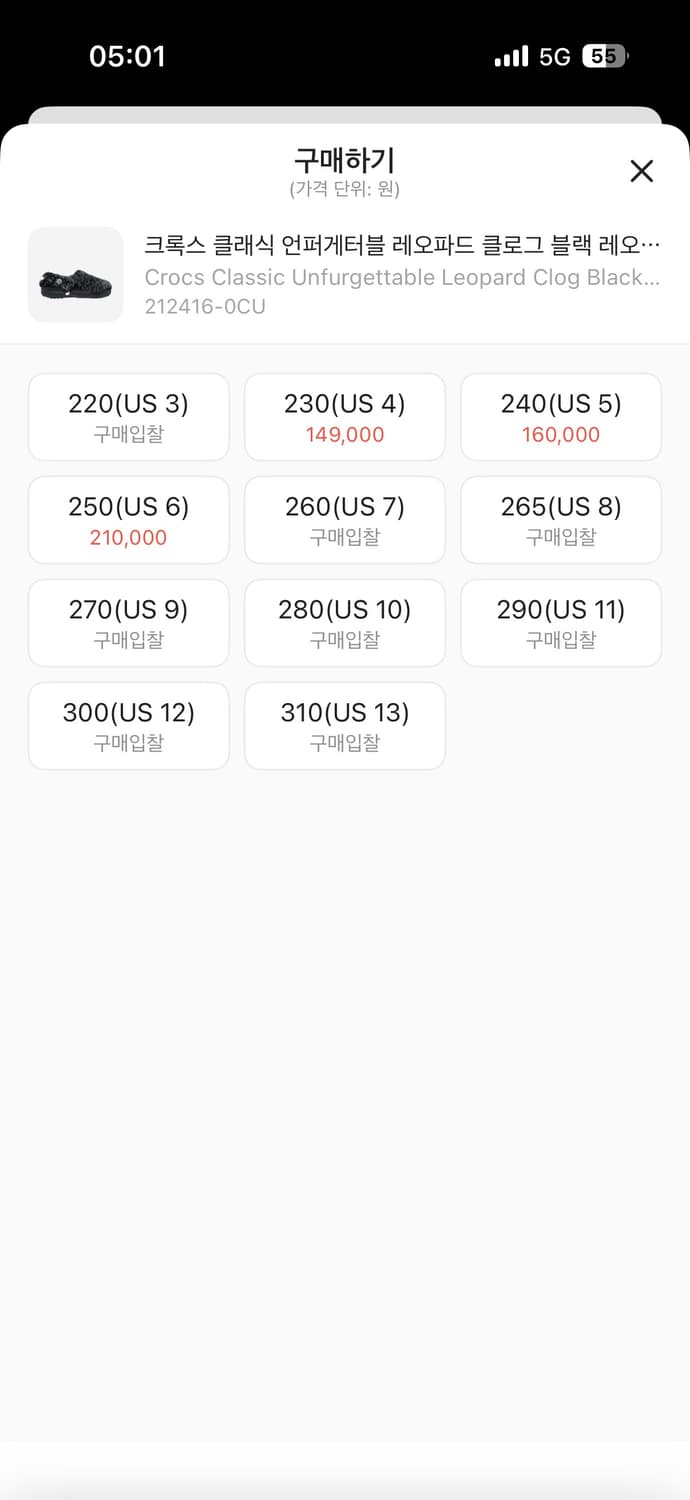The height and width of the screenshot is (1500, 690).
Task: Choose size 240(US 5) priced 160,000
Action: point(560,417)
